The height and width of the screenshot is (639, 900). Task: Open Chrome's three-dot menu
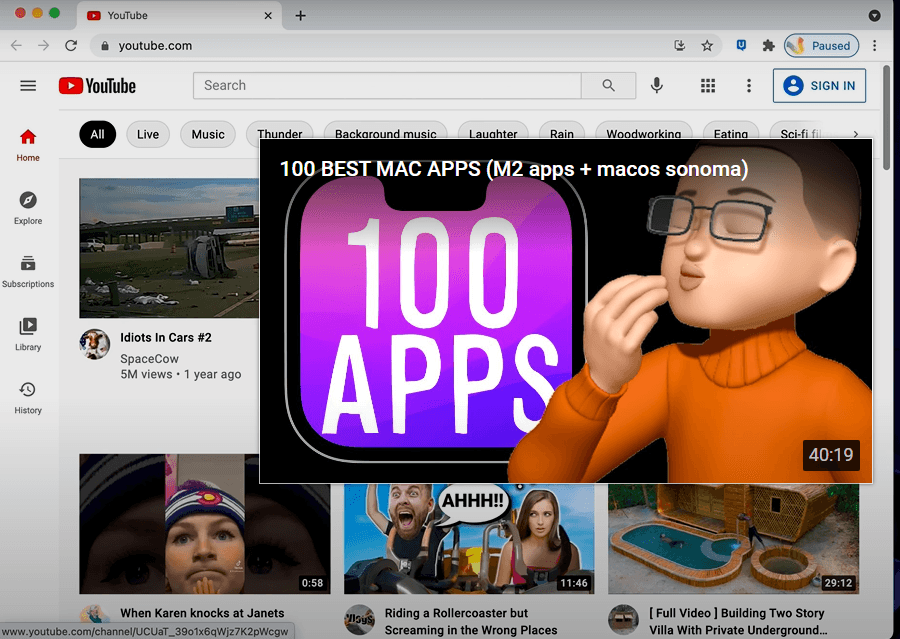coord(874,45)
